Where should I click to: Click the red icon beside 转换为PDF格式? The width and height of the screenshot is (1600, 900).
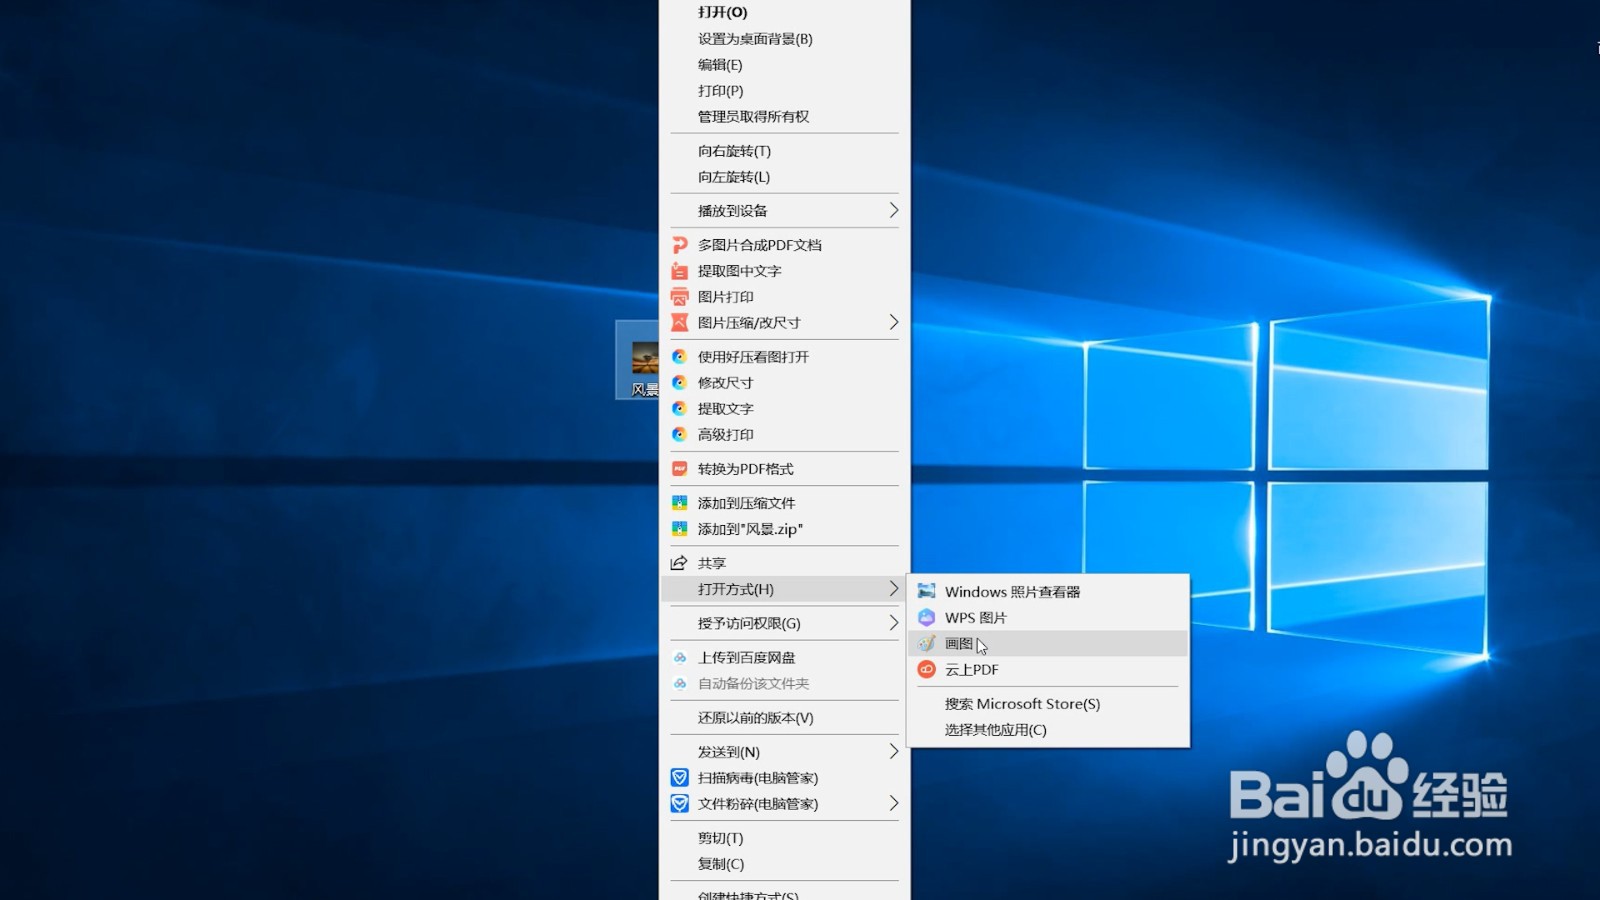679,469
